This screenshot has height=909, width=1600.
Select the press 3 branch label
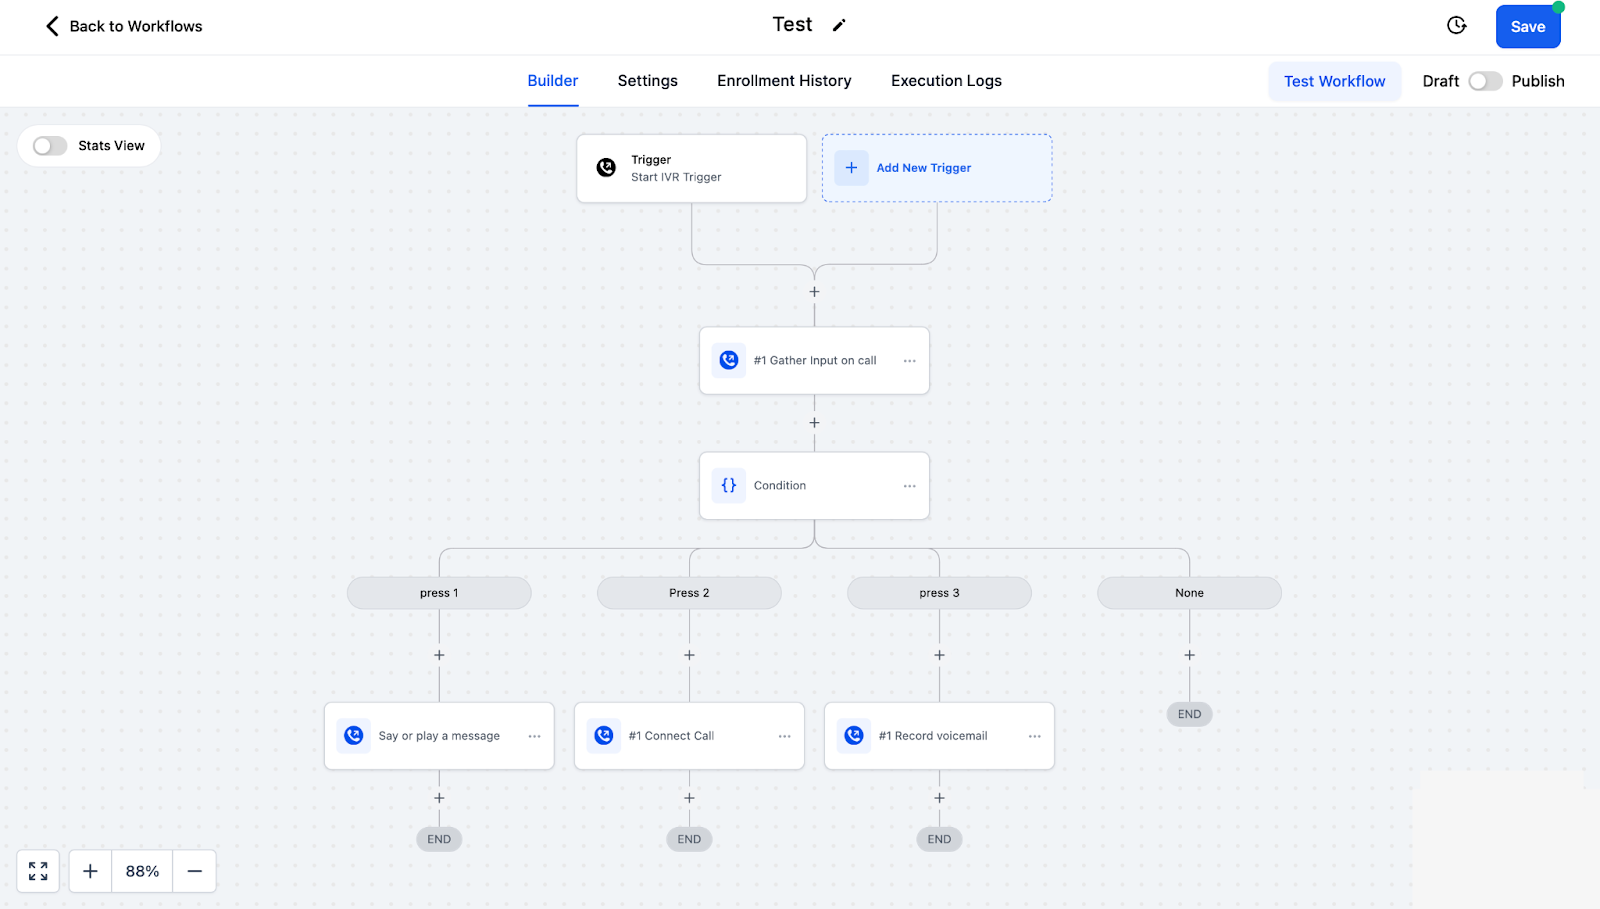coord(939,593)
